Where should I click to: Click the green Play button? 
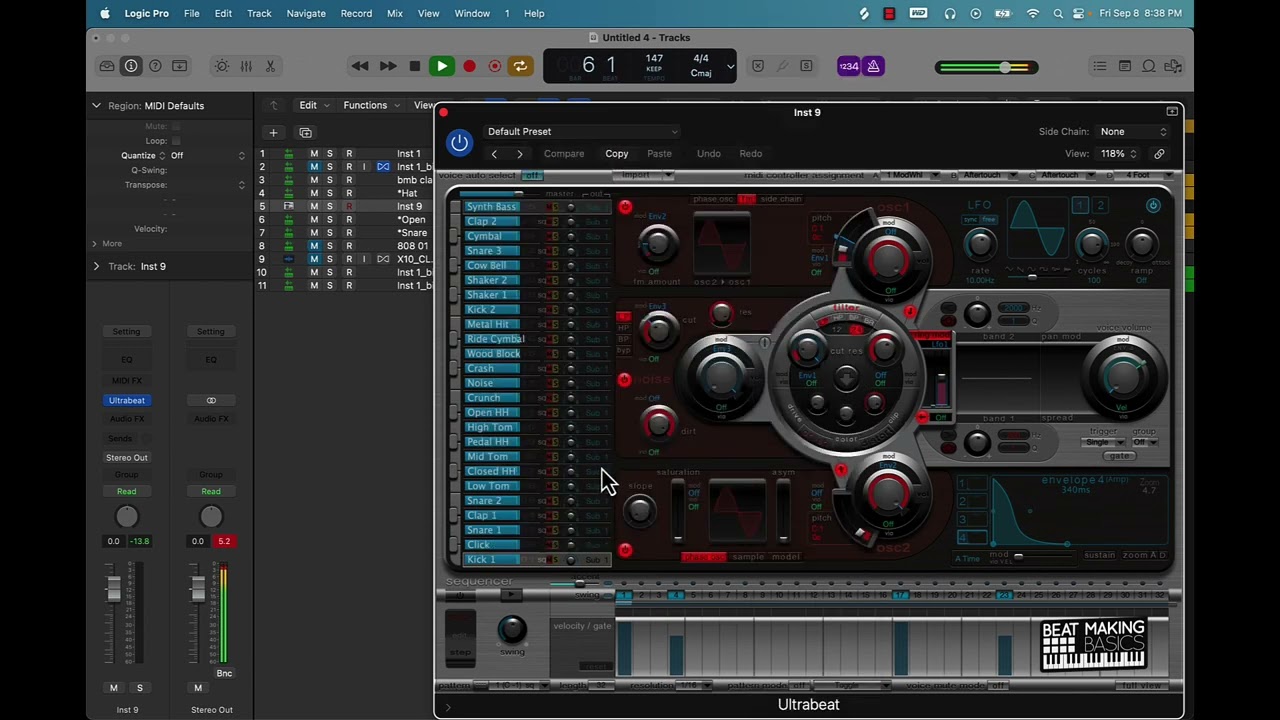(441, 66)
